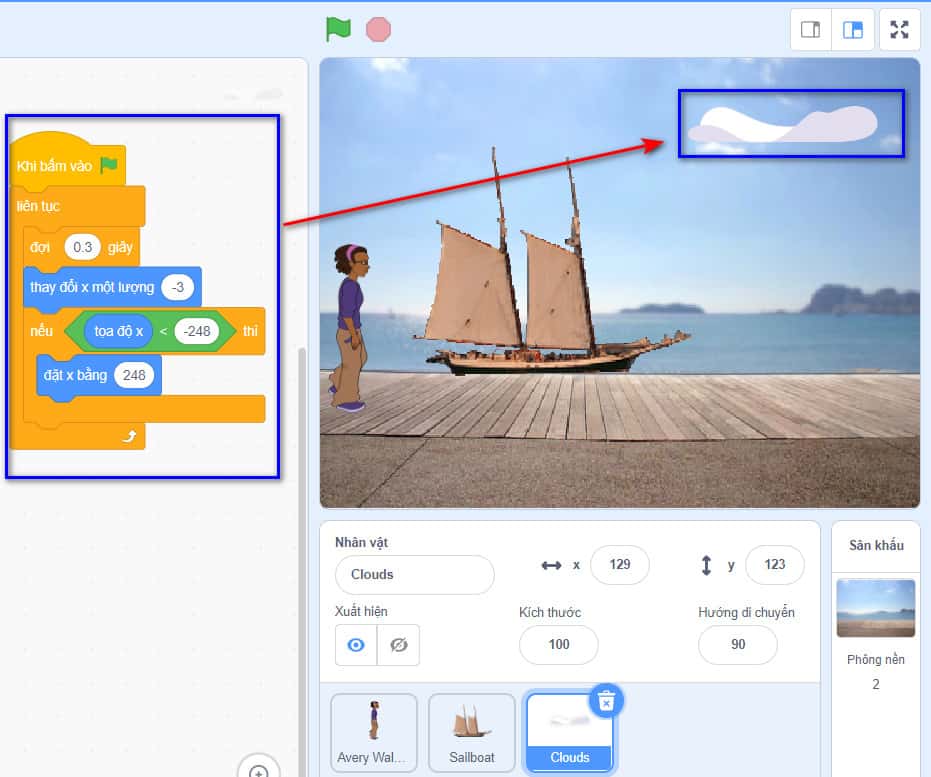Click the size field showing 100

558,645
